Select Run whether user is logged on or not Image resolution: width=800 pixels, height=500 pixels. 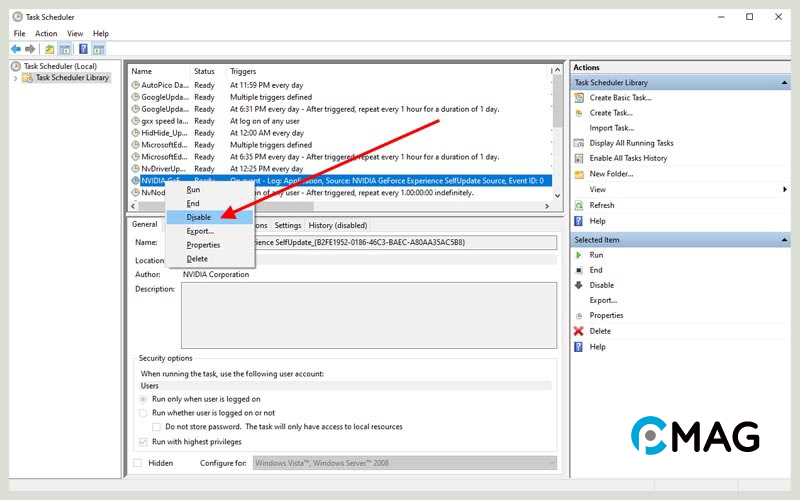(x=143, y=413)
